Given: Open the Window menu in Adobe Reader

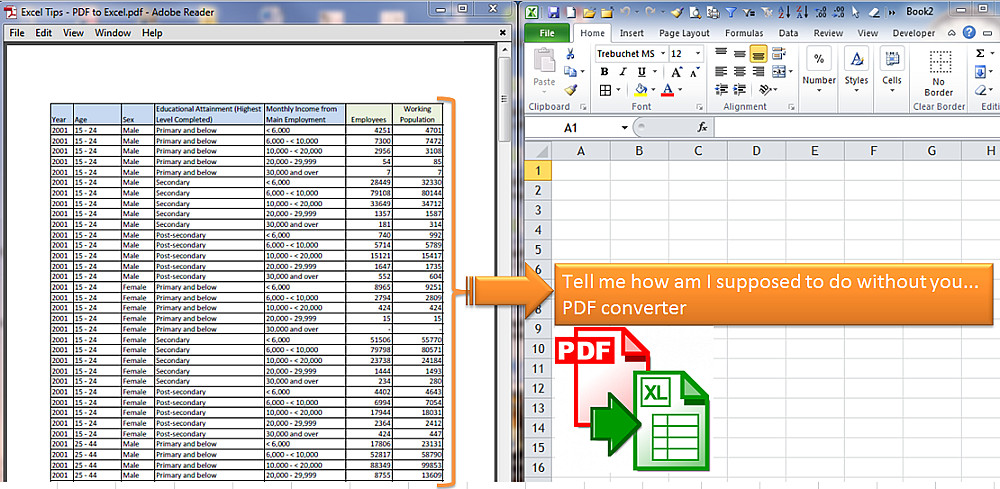Looking at the screenshot, I should coord(112,33).
